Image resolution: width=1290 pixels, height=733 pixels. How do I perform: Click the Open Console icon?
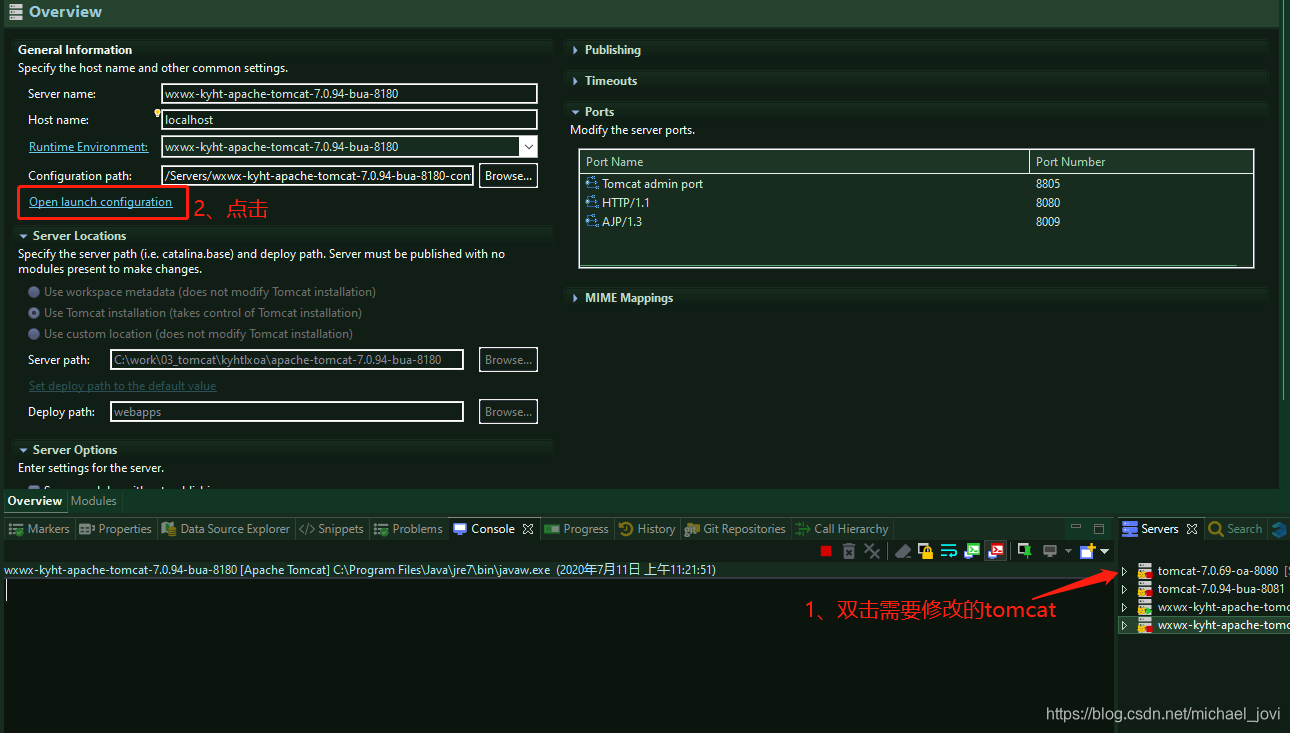point(1088,551)
